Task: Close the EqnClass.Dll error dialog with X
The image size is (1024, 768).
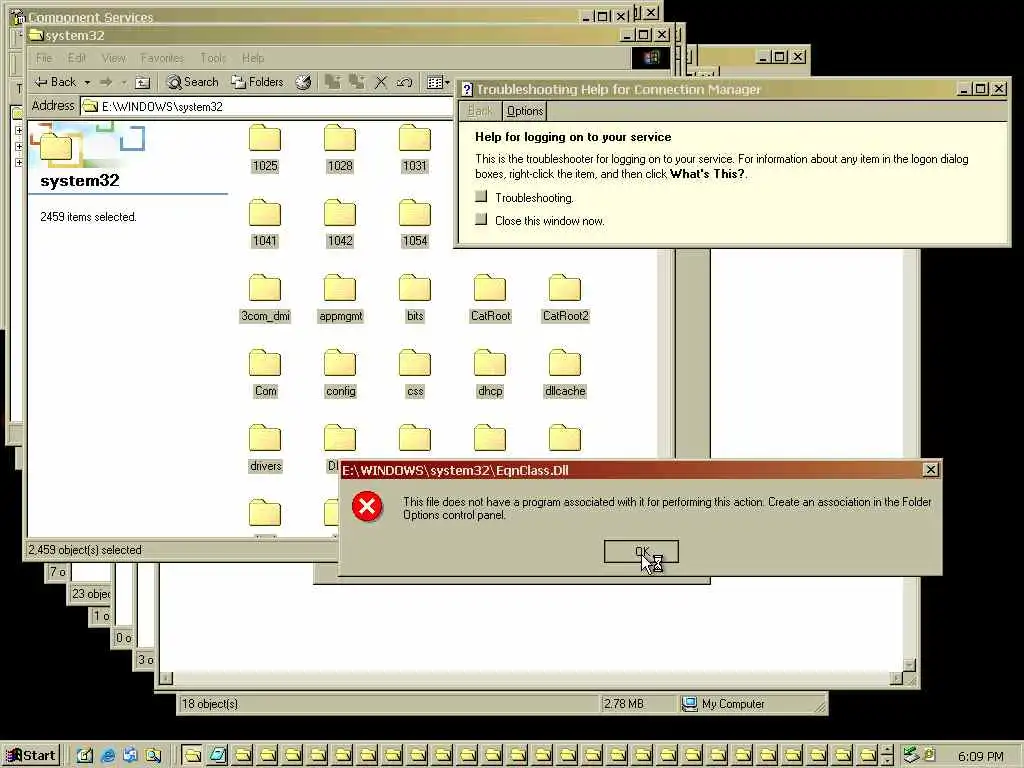Action: click(931, 470)
